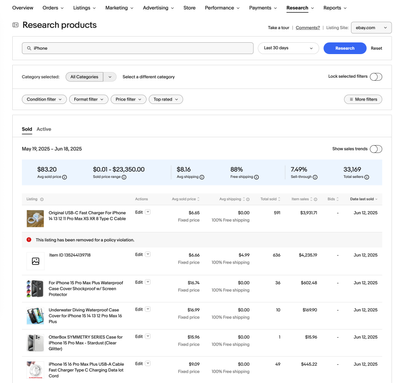Toggle Show sales trends switch
Viewport: 400px width, 383px height.
(376, 149)
